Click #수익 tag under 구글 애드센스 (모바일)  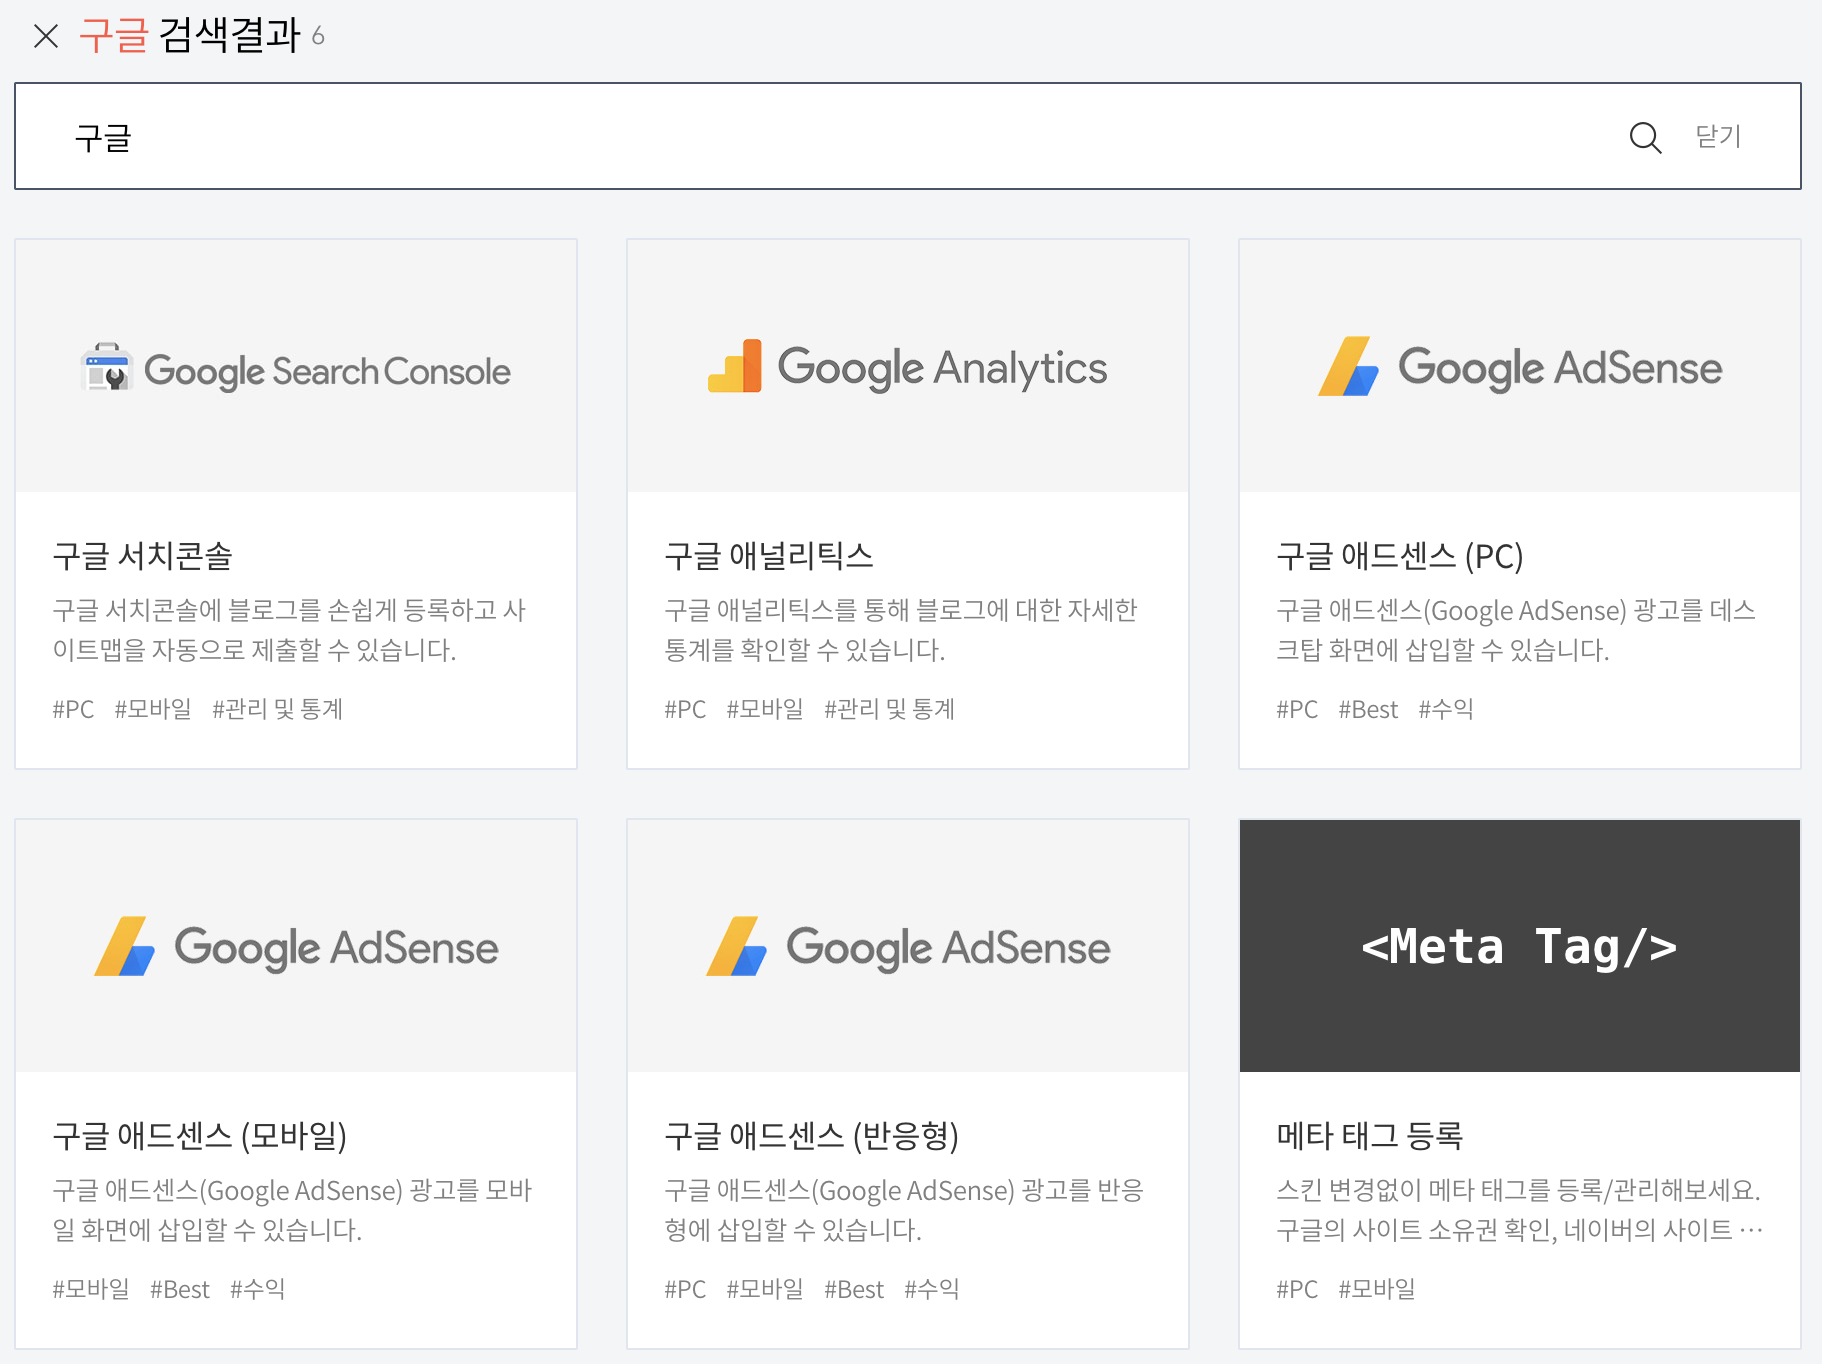point(258,1289)
